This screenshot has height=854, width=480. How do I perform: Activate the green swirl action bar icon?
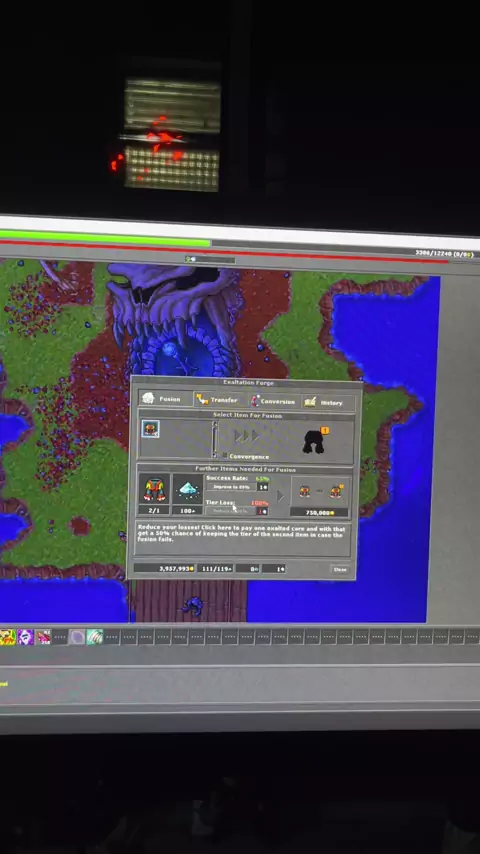tap(95, 637)
